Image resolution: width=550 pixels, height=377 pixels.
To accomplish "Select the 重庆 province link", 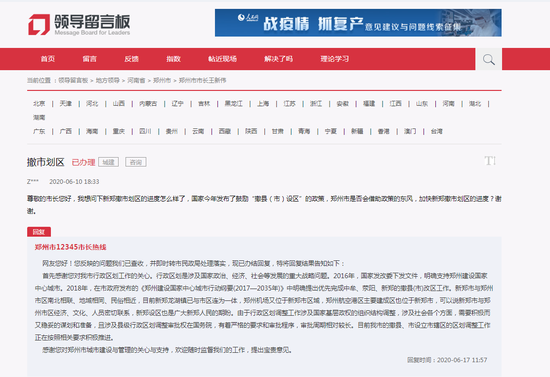I will click(119, 131).
